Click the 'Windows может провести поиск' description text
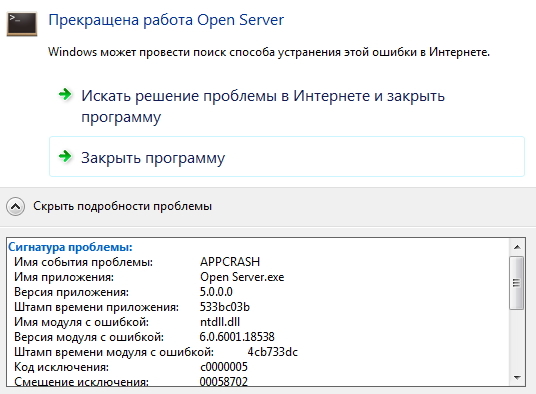Viewport: 536px width, 394px height. pos(269,52)
